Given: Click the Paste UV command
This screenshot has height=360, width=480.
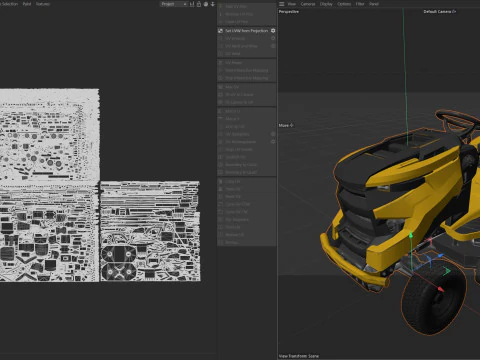Looking at the screenshot, I should [233, 189].
